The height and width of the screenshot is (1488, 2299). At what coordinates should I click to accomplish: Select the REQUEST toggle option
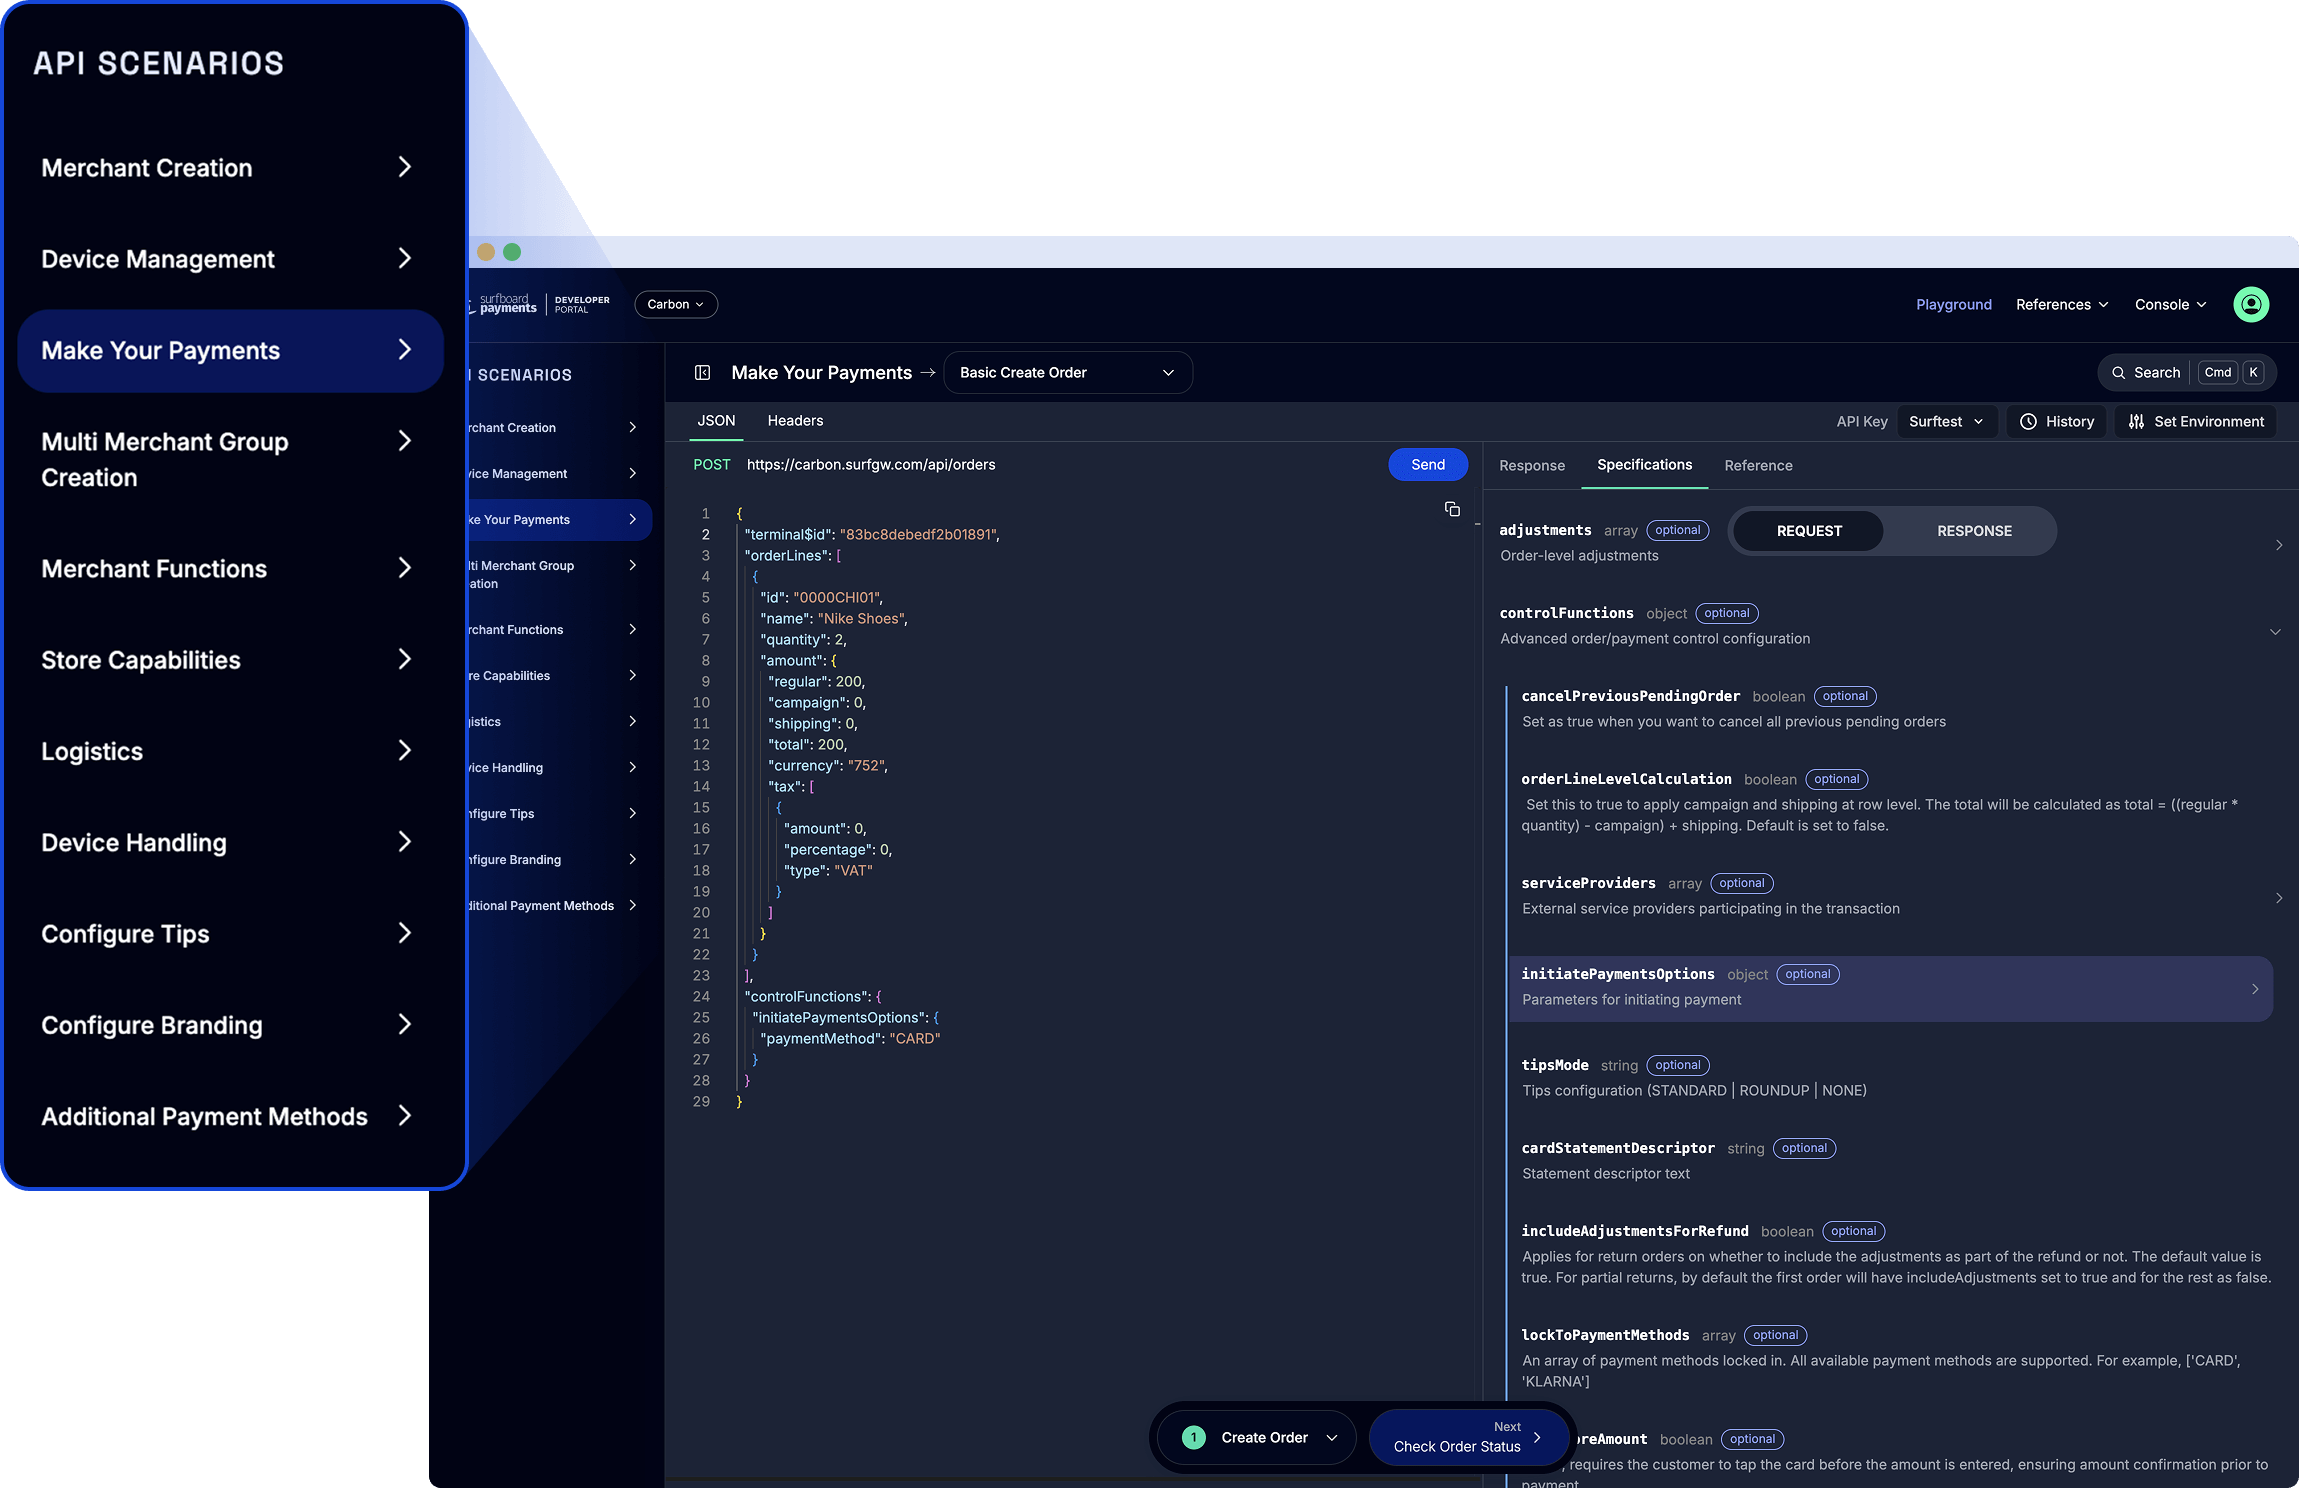tap(1808, 531)
